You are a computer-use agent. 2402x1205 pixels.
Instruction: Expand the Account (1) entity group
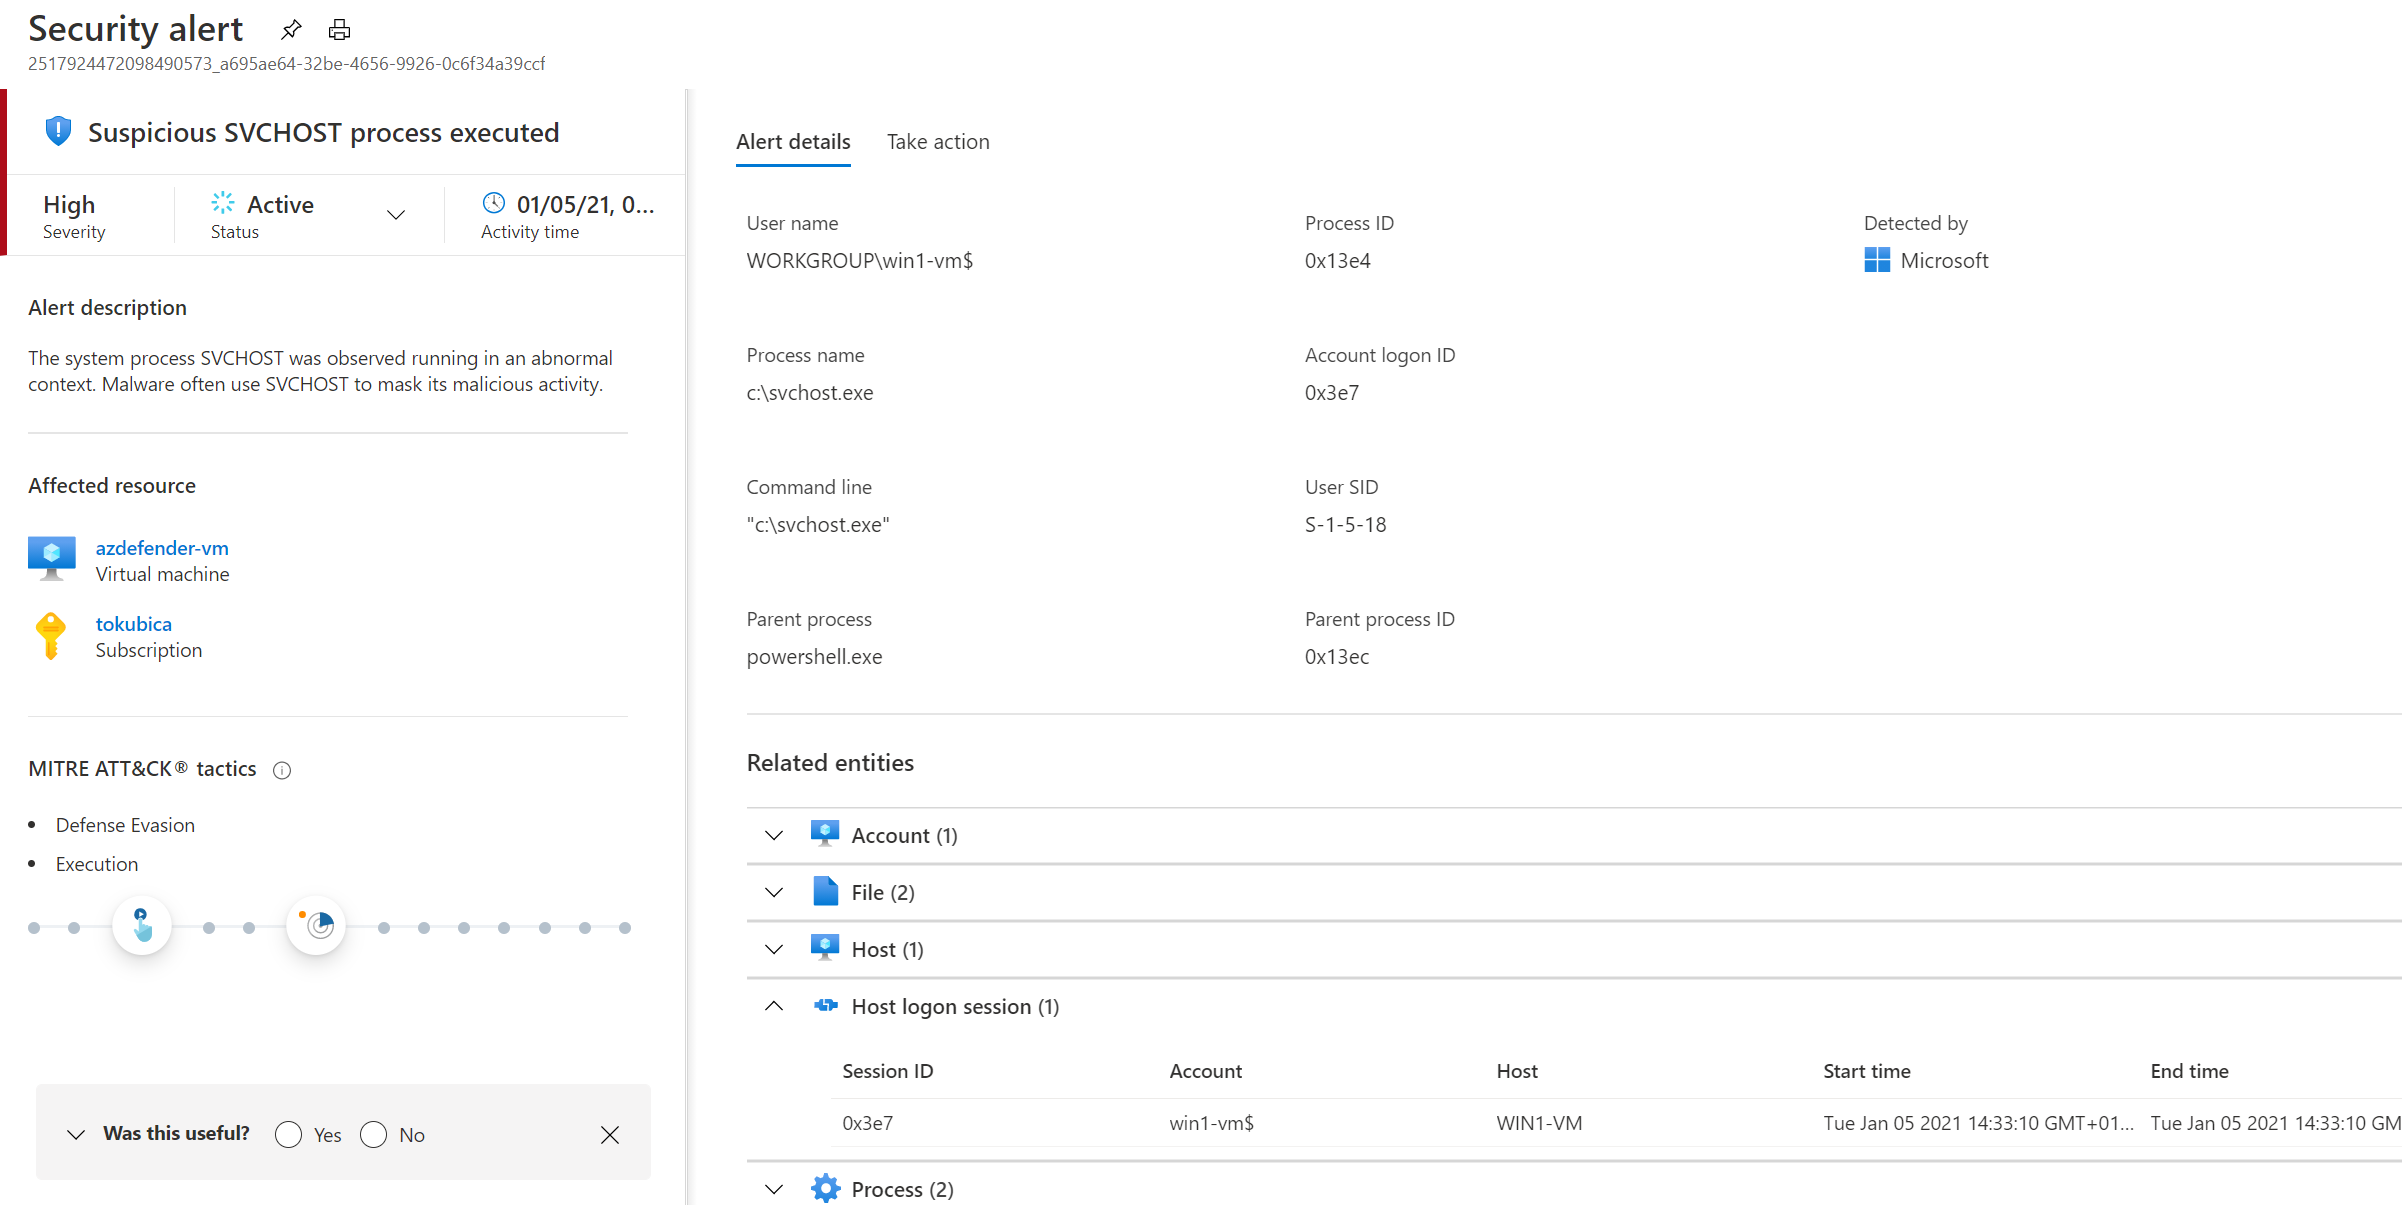[x=774, y=835]
